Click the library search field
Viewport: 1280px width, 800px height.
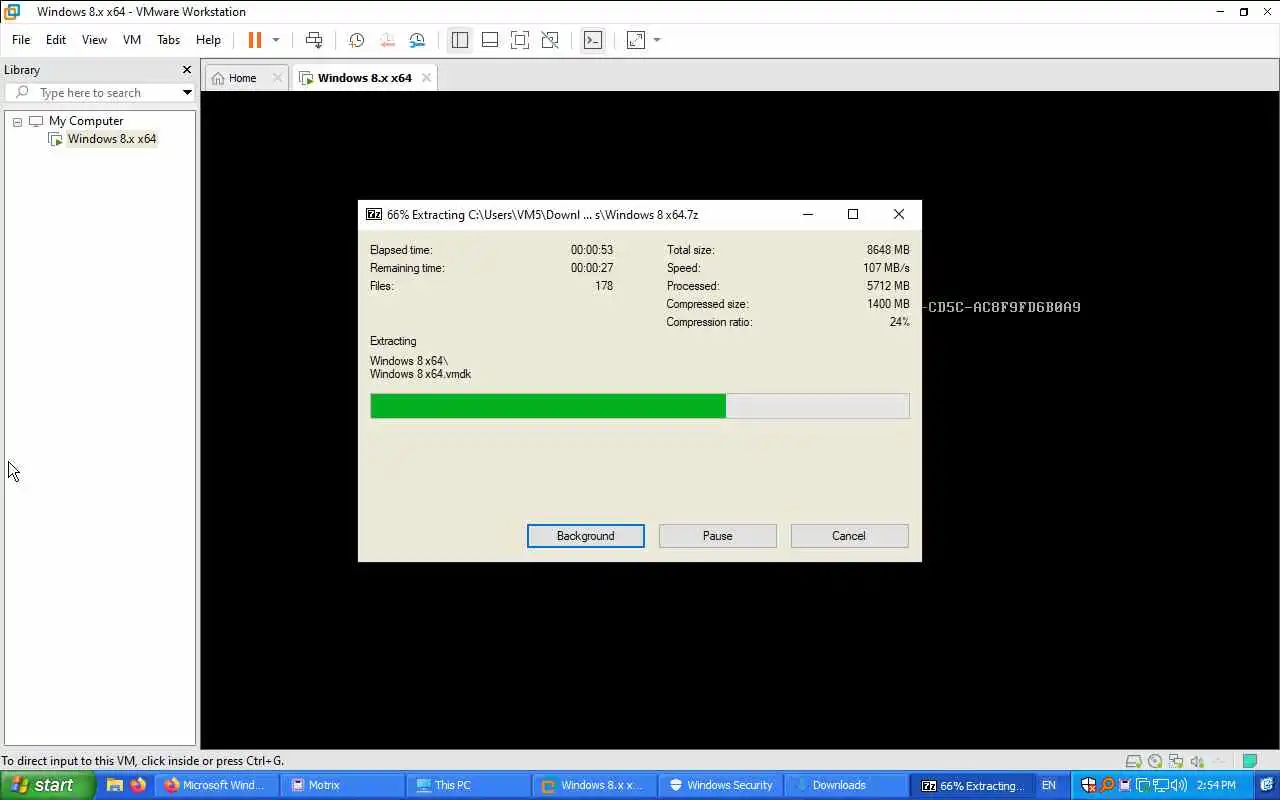click(x=98, y=93)
